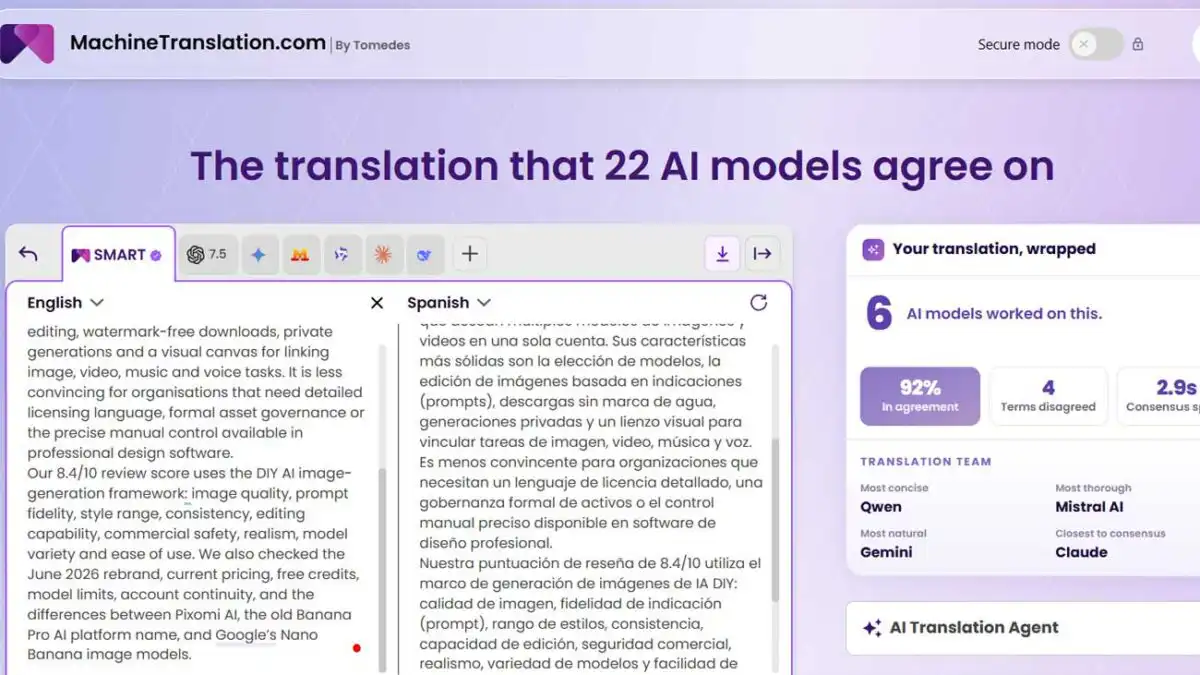Screen dimensions: 1200x675
Task: Open the Spanish target language dropdown
Action: (x=448, y=302)
